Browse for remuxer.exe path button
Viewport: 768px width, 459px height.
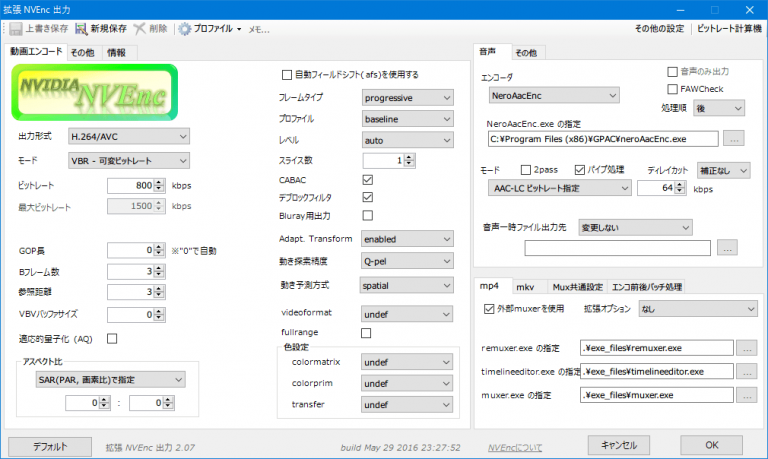[x=747, y=348]
